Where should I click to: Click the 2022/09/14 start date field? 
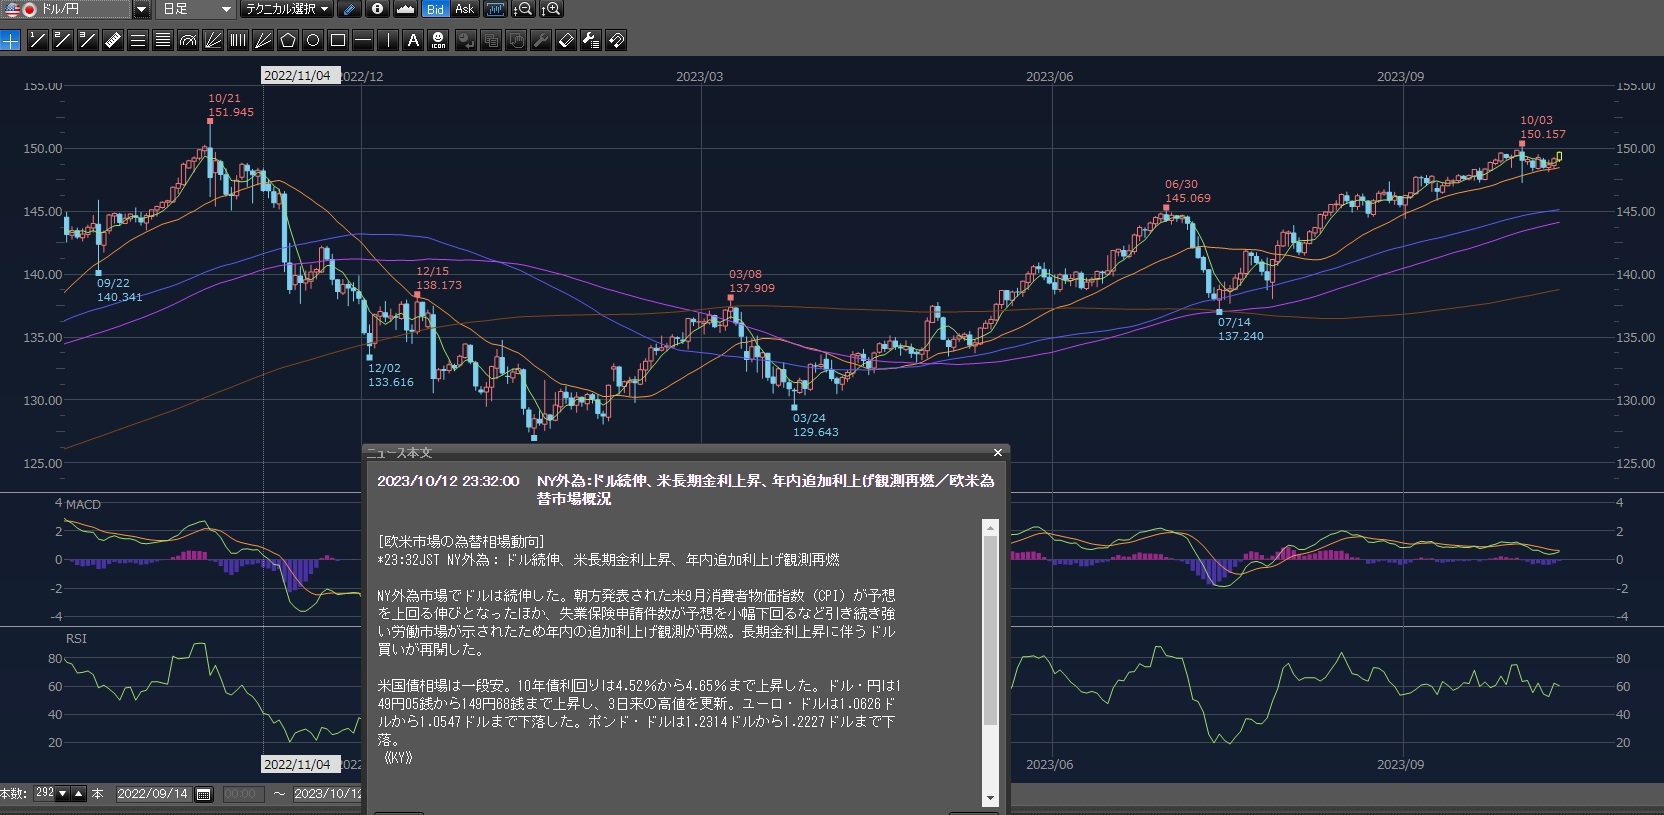(152, 794)
